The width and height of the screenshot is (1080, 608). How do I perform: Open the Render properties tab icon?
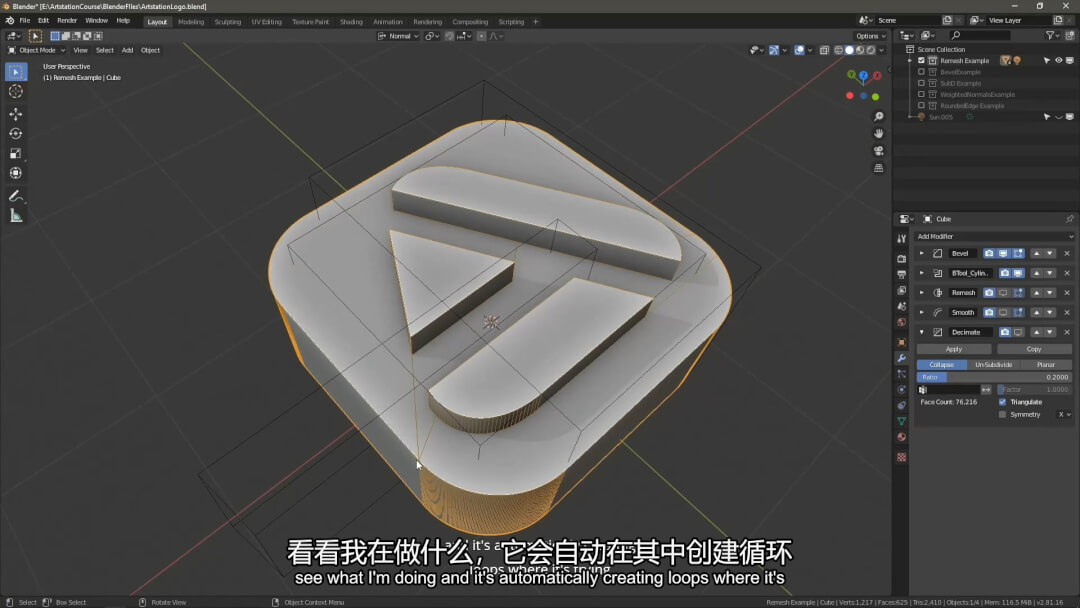point(902,258)
